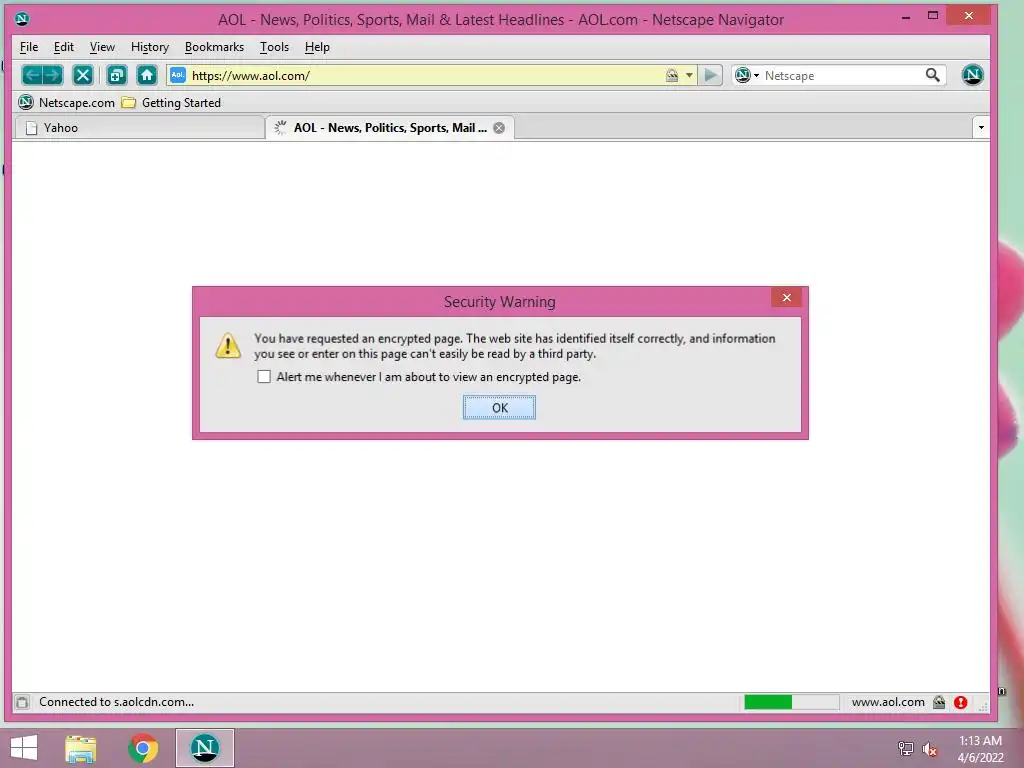Open the Tools menu
The height and width of the screenshot is (768, 1024).
click(274, 47)
